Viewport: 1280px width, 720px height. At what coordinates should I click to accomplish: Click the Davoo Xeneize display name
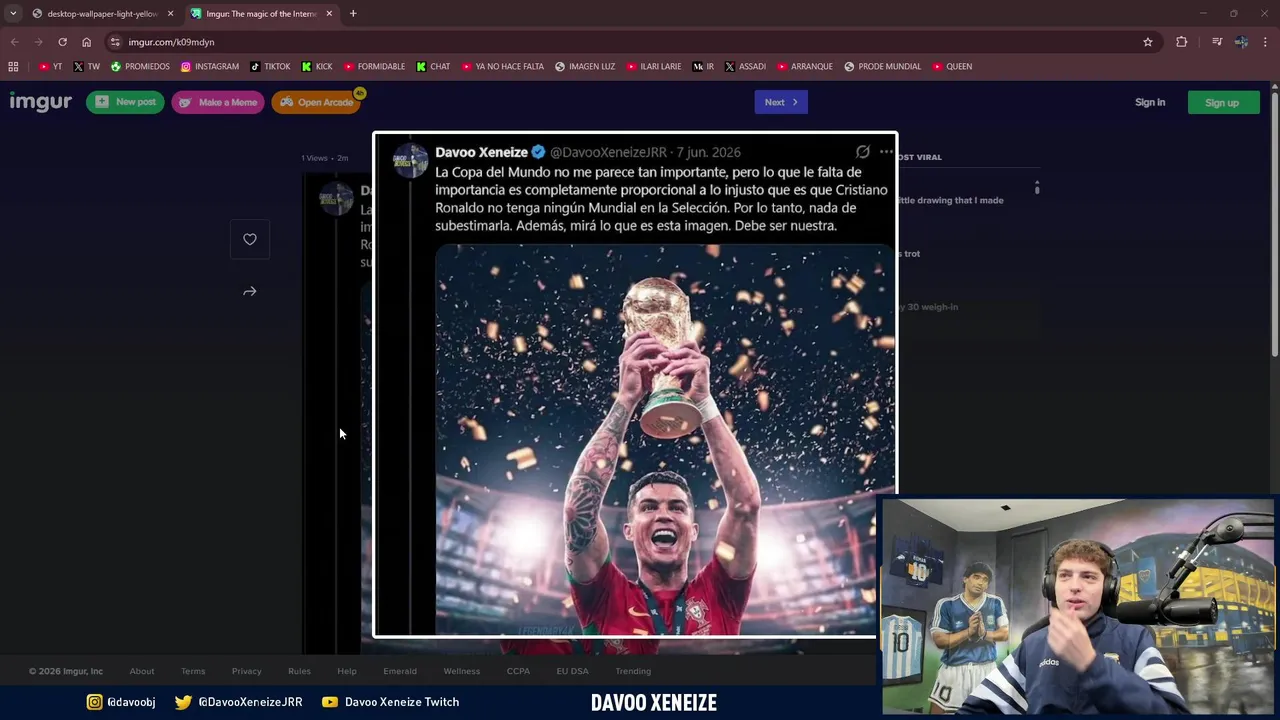481,152
